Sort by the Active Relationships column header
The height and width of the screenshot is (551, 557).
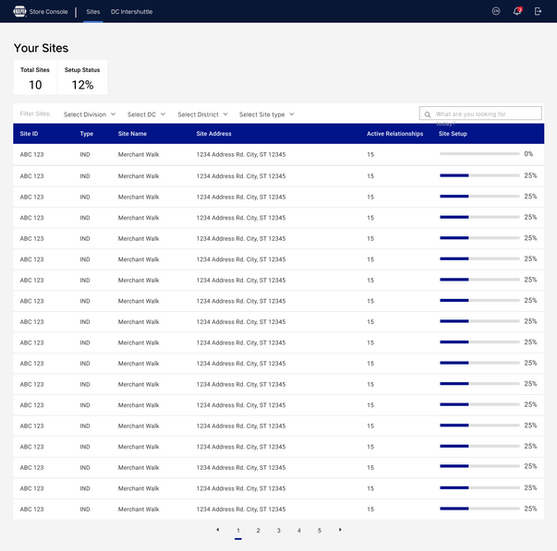[395, 134]
